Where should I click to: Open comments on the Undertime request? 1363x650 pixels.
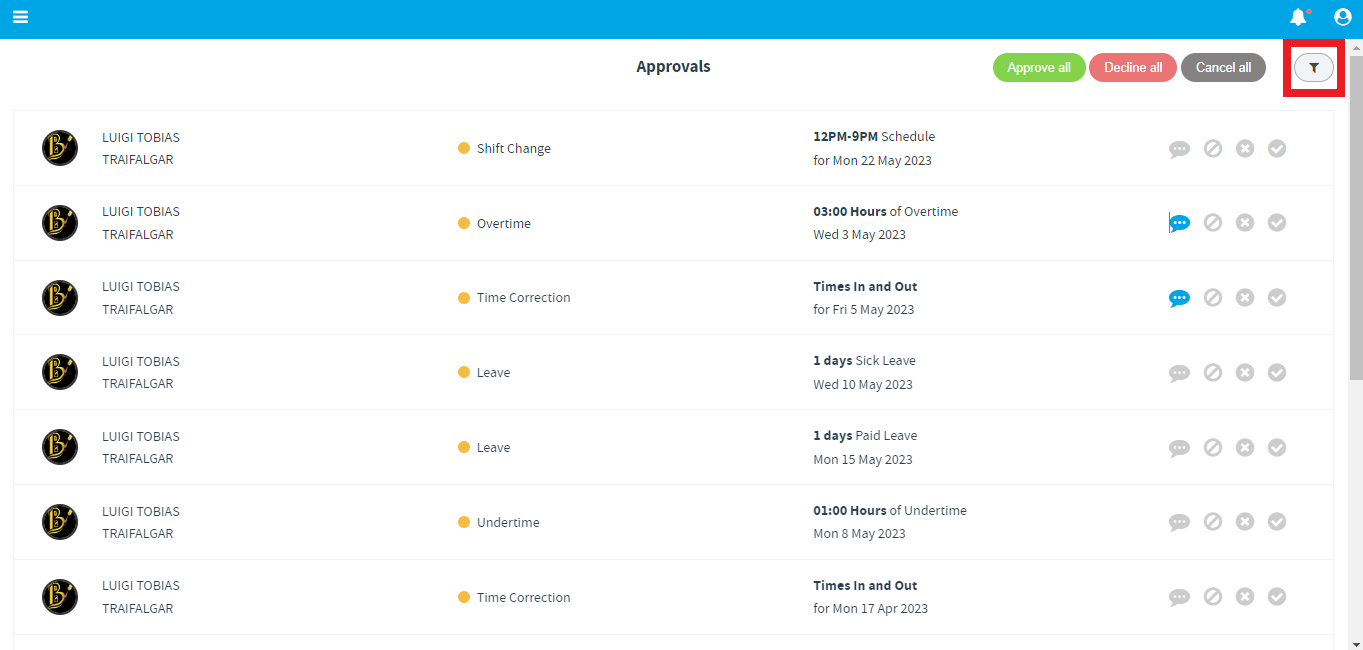1180,522
